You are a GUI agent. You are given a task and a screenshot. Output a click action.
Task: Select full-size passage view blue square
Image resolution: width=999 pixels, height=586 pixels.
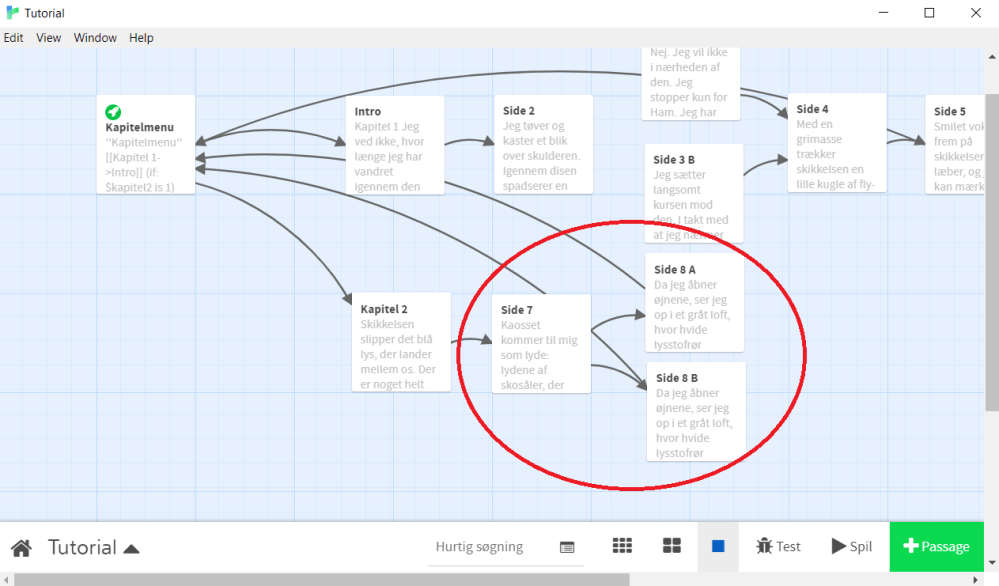(718, 546)
